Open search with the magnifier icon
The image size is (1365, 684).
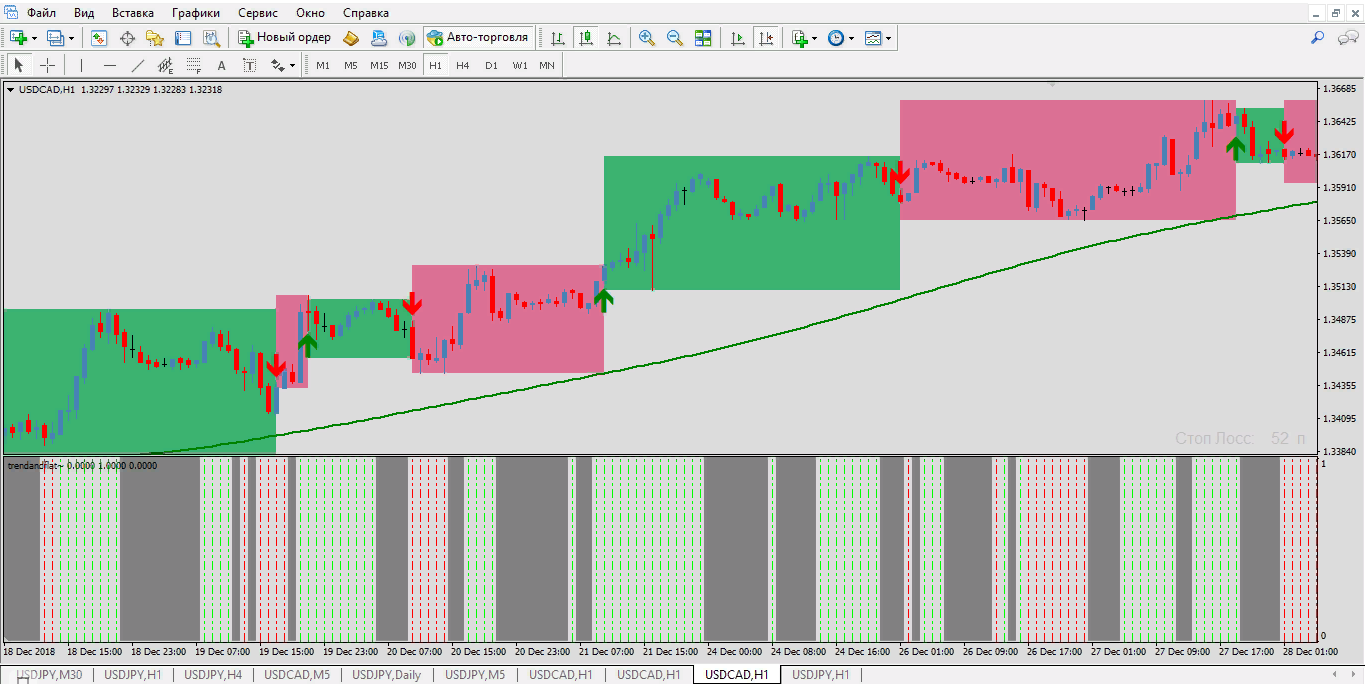[x=1318, y=38]
